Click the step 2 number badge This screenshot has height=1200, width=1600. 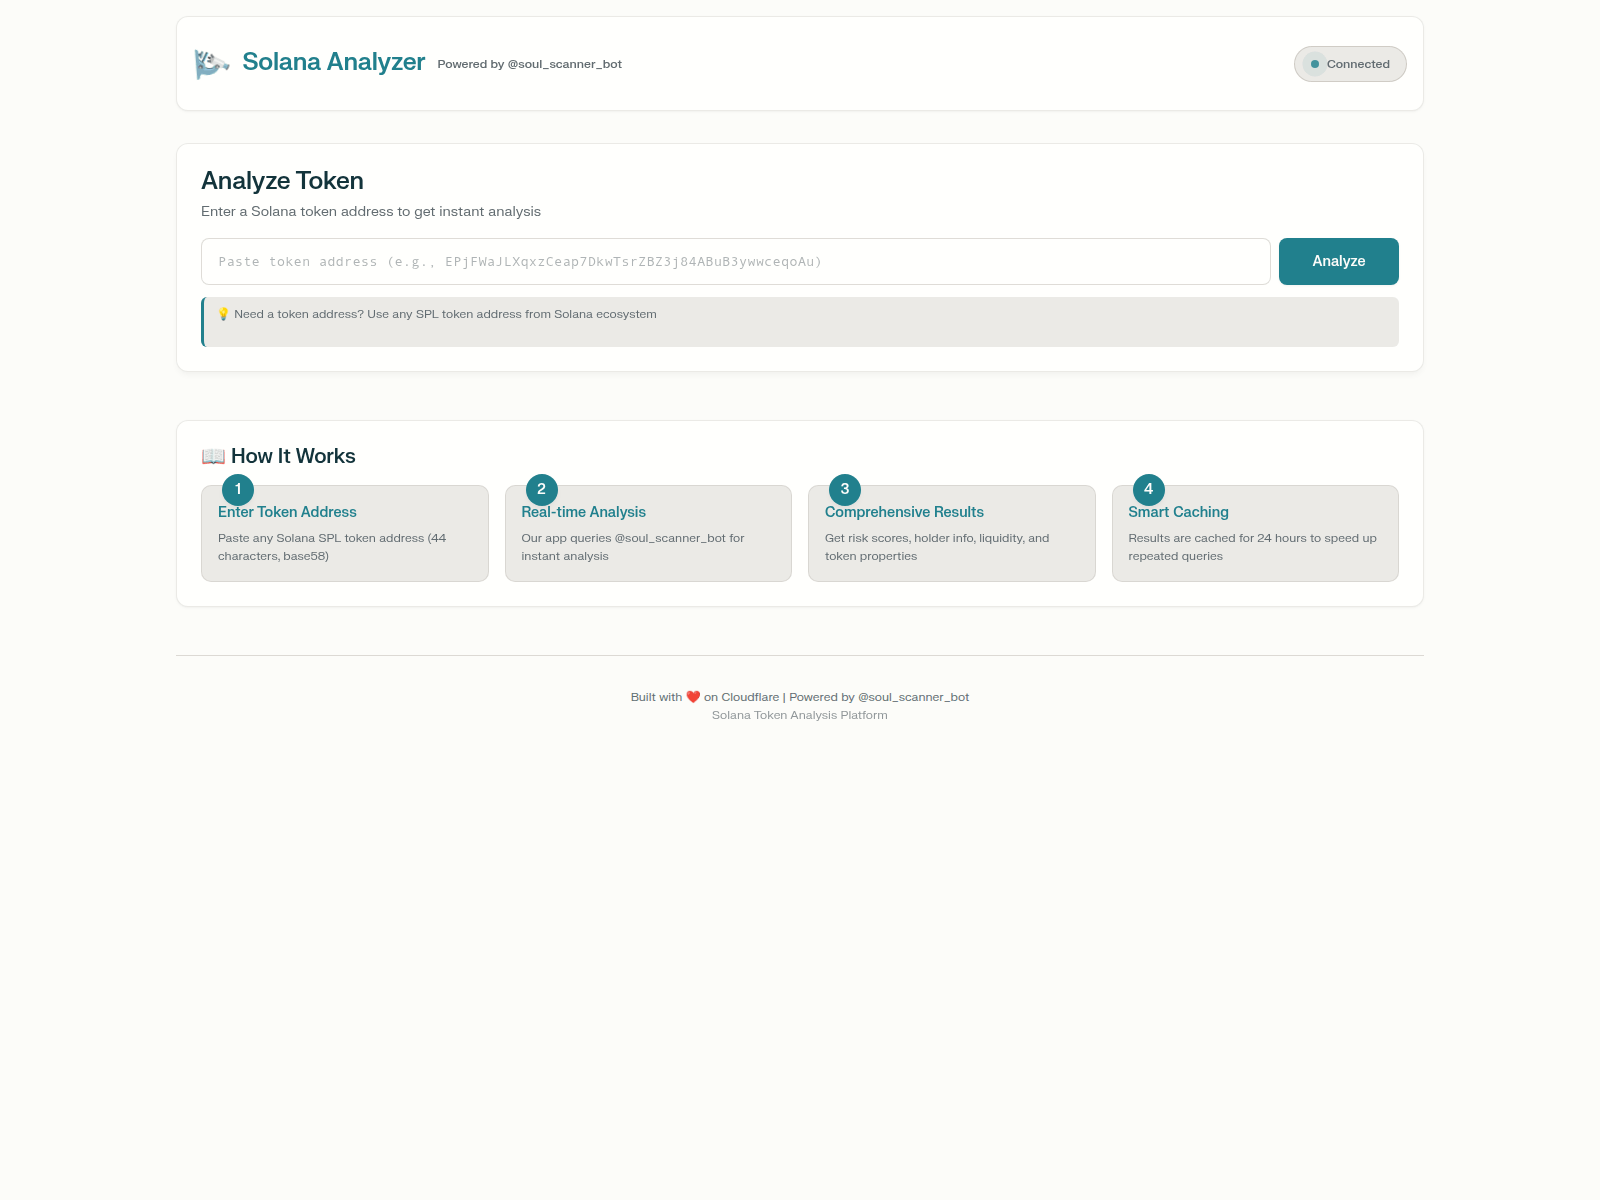click(x=542, y=489)
